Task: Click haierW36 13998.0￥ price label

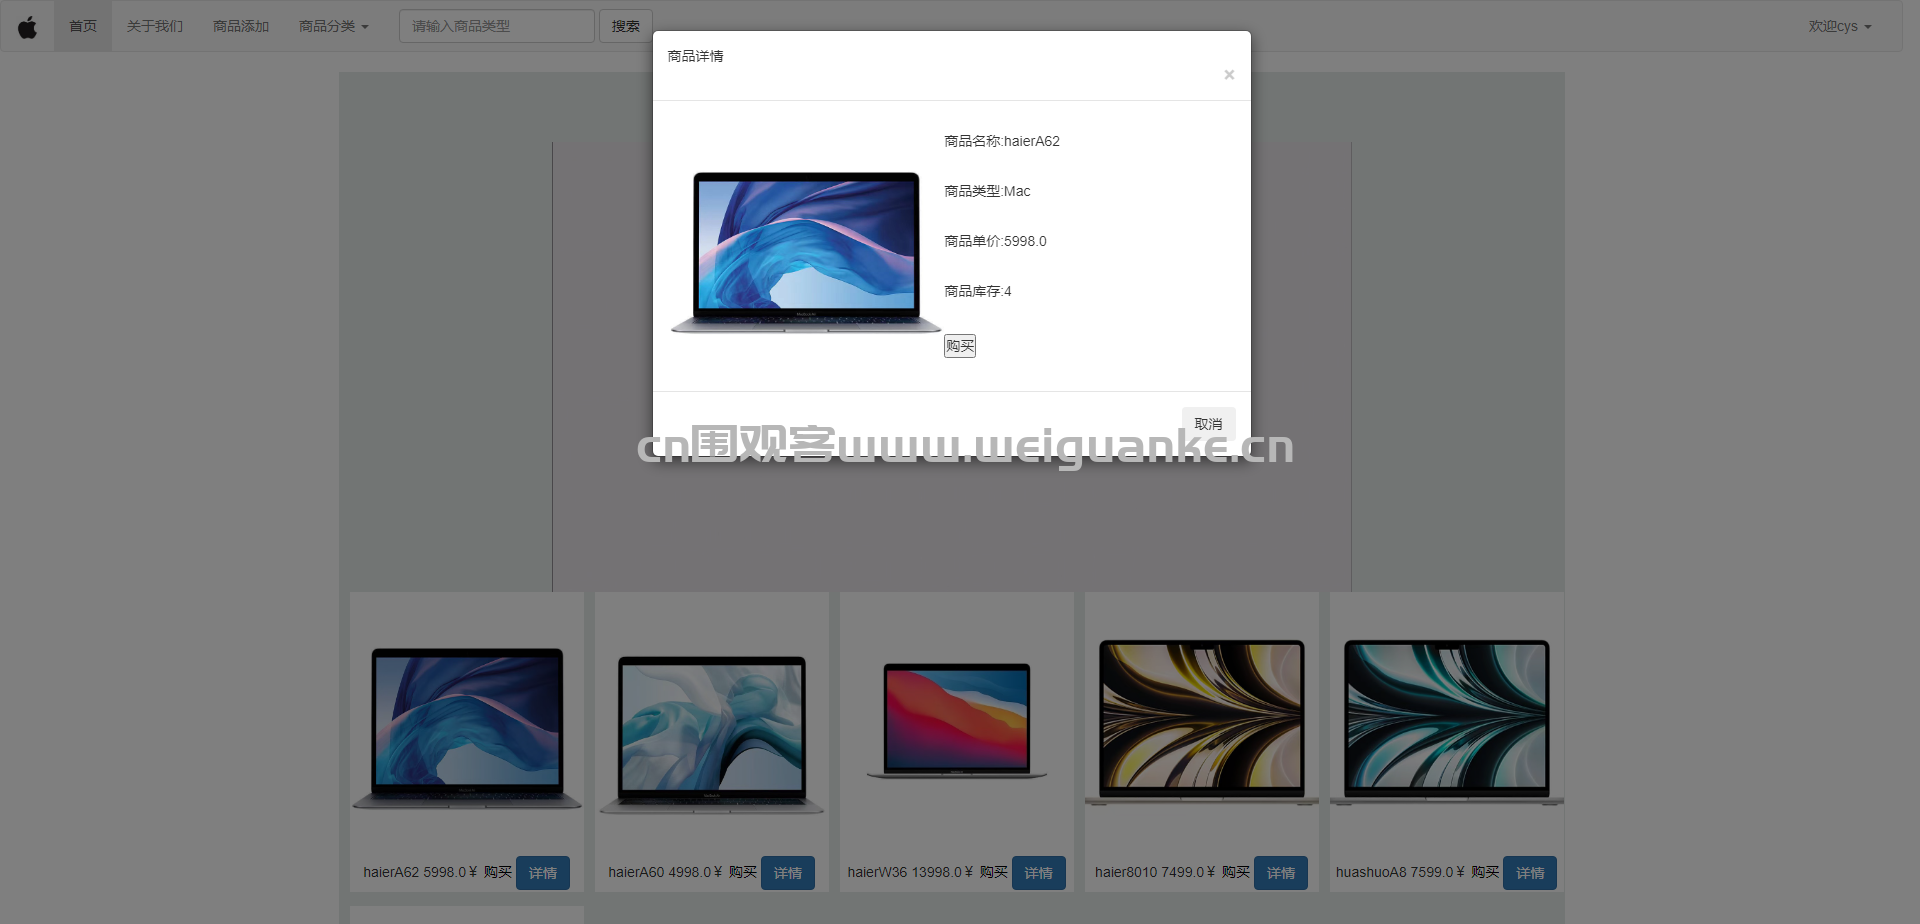Action: [910, 872]
